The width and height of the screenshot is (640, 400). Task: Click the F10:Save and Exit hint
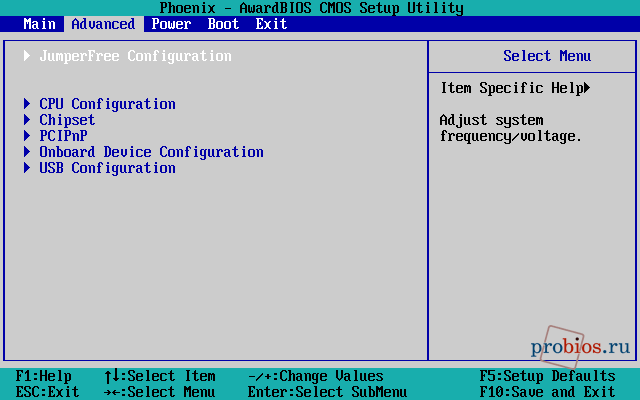(x=548, y=392)
